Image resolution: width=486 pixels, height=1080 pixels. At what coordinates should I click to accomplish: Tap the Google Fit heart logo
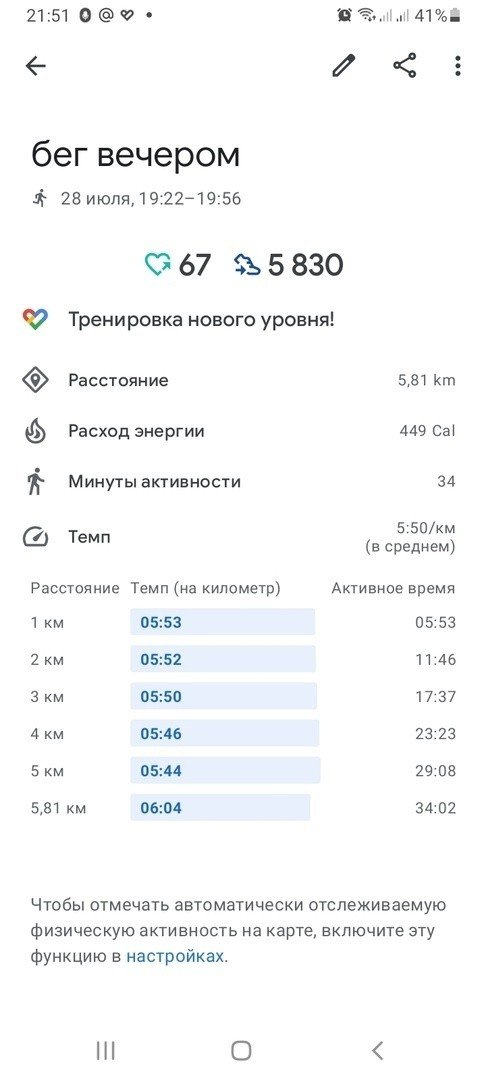35,320
